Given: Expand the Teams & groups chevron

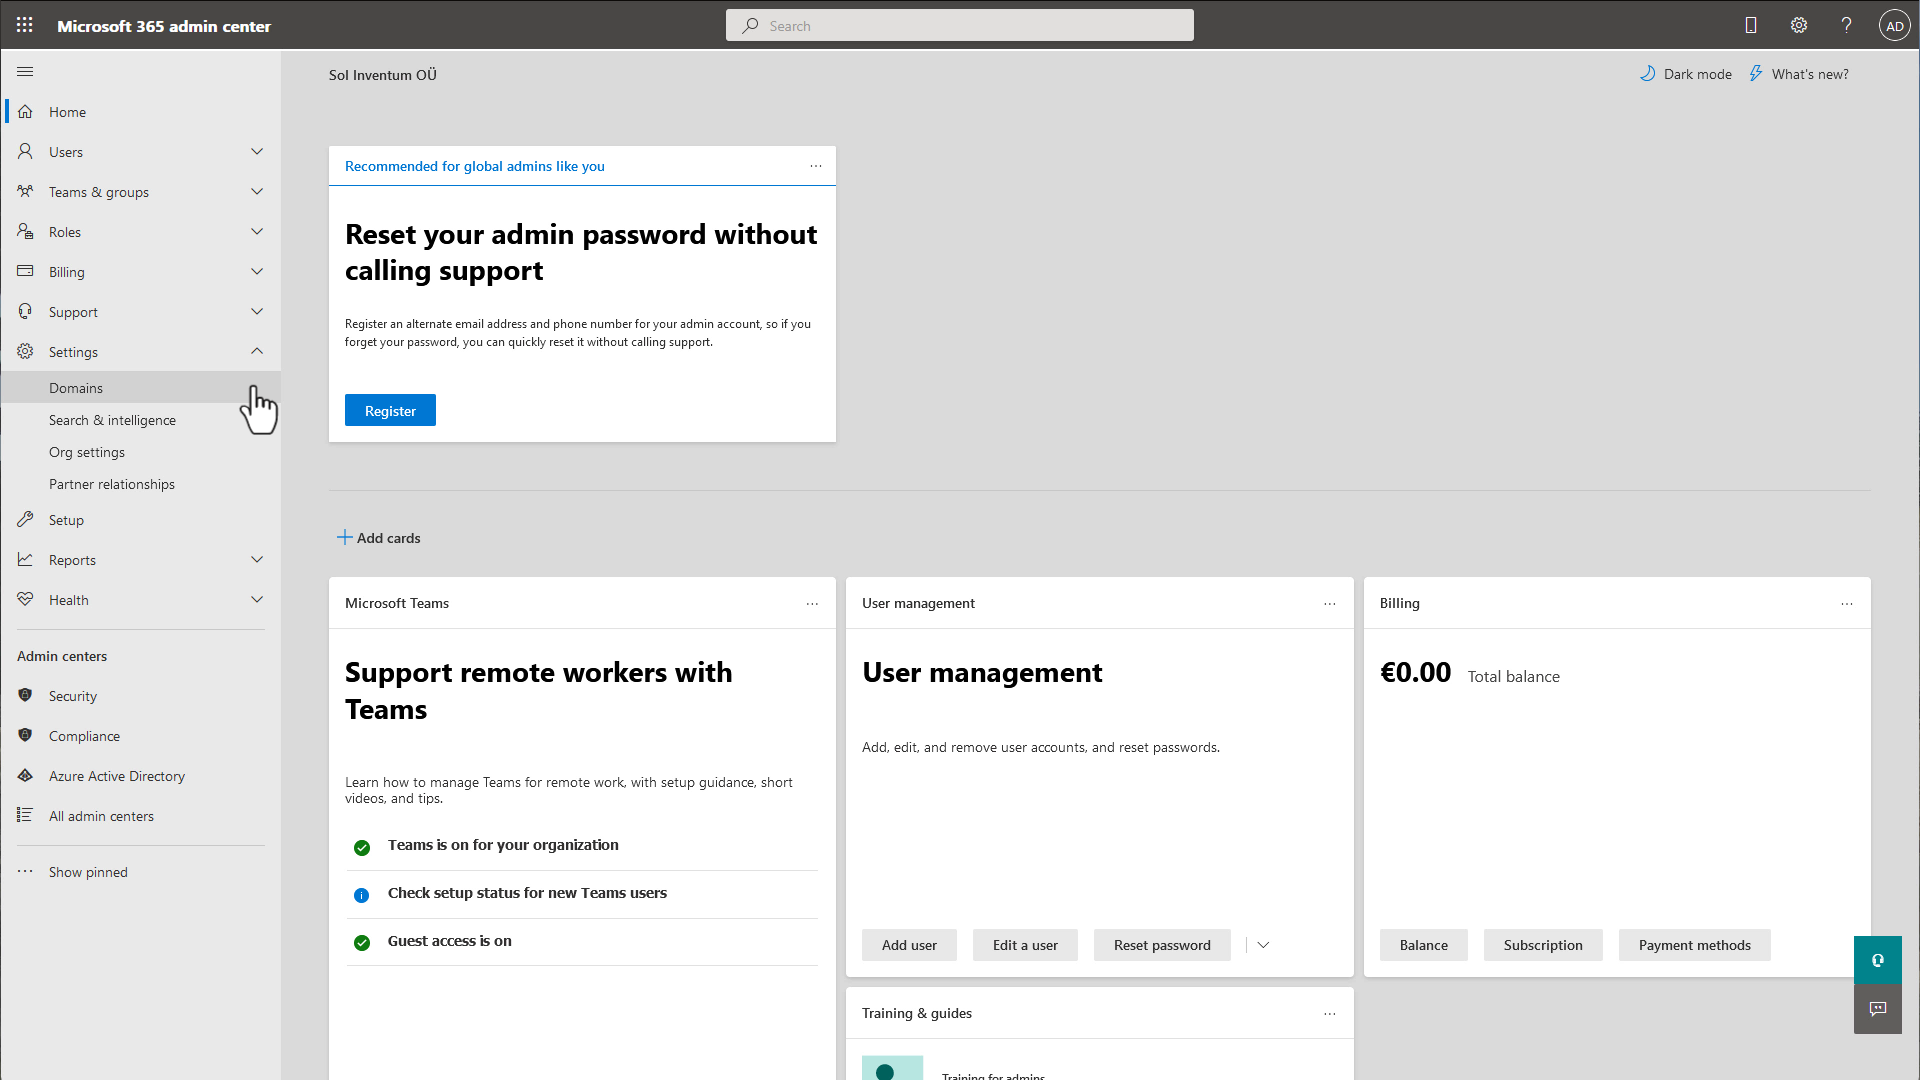Looking at the screenshot, I should 257,192.
